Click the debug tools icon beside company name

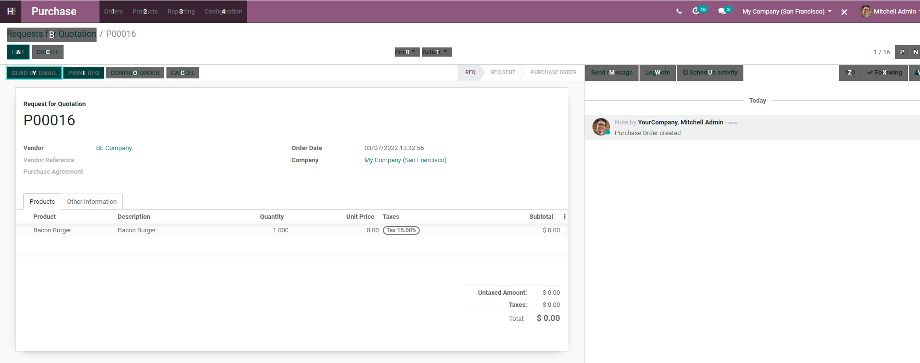(x=844, y=12)
